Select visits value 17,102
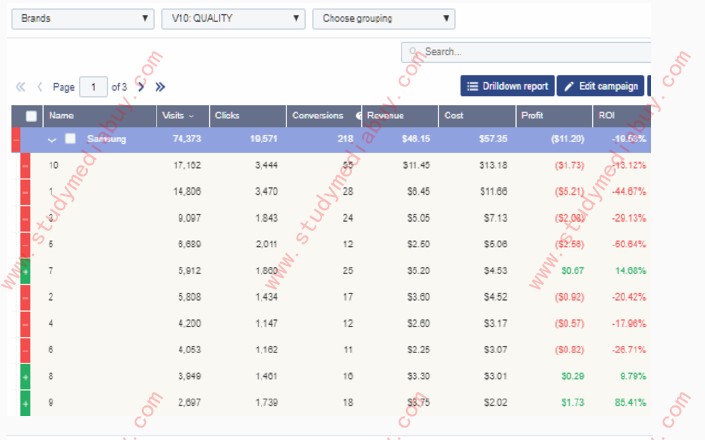This screenshot has height=440, width=705. (x=187, y=165)
